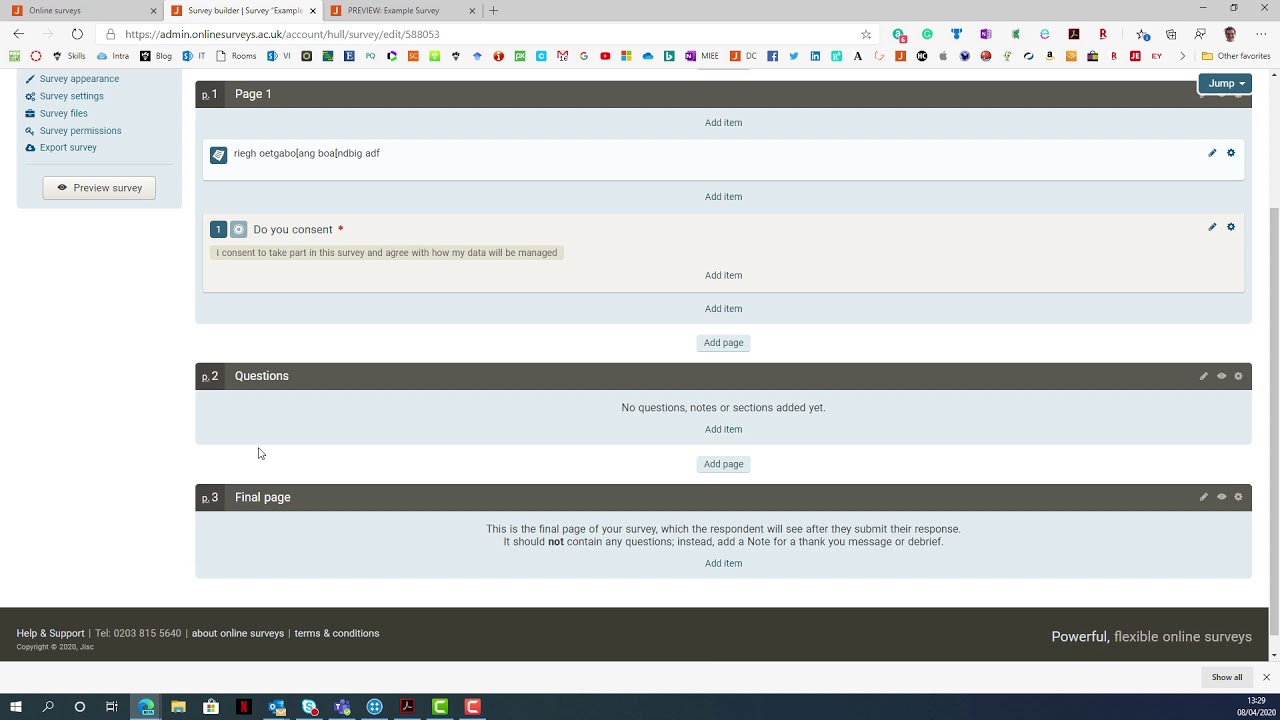1280x720 pixels.
Task: Open Export survey in sidebar
Action: pos(68,147)
